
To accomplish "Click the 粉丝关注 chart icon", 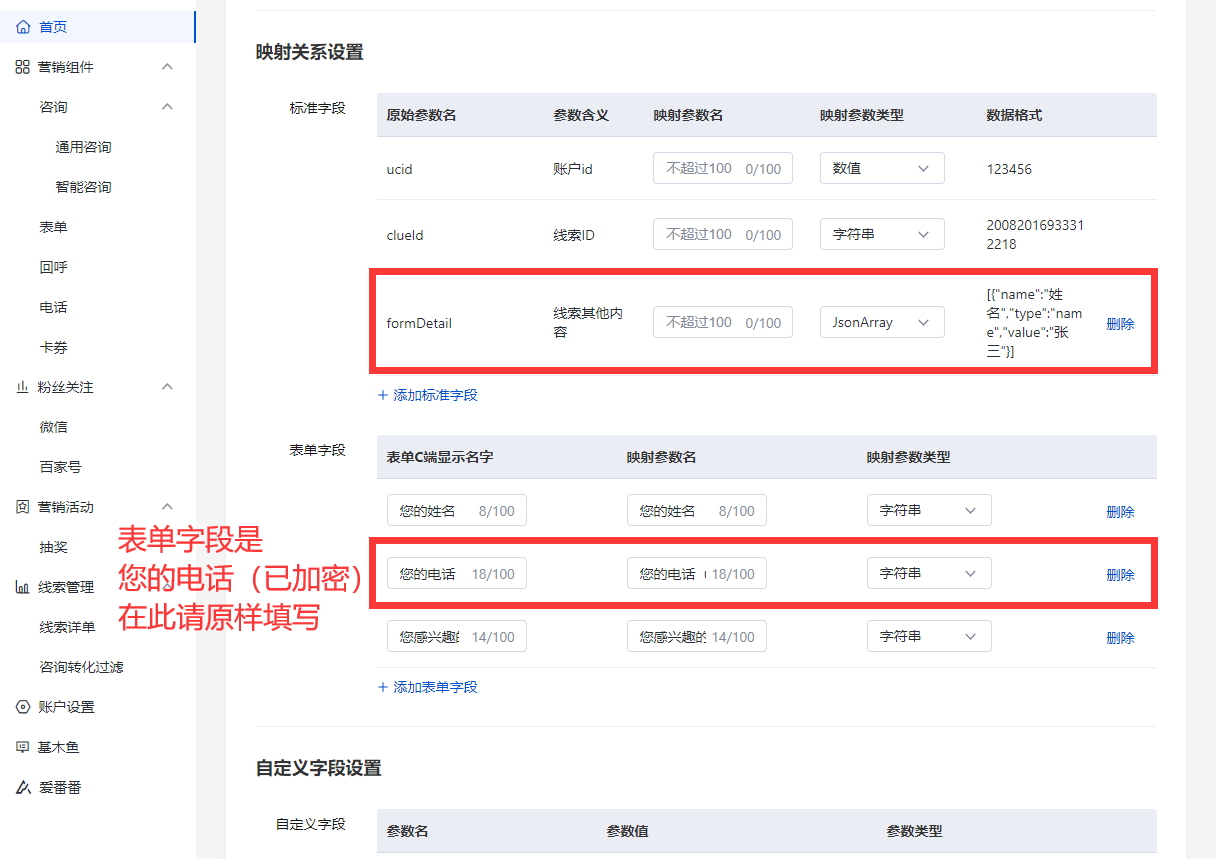I will [22, 387].
